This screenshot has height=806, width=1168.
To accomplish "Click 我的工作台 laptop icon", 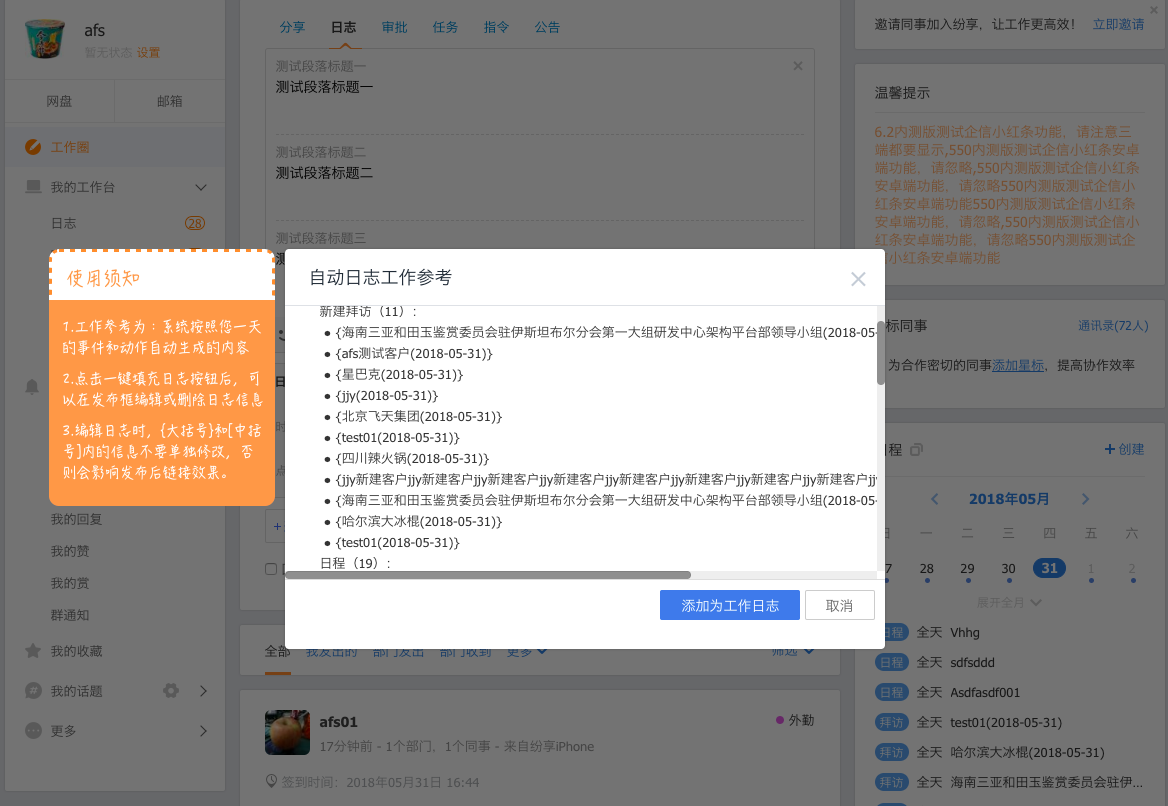I will tap(33, 187).
